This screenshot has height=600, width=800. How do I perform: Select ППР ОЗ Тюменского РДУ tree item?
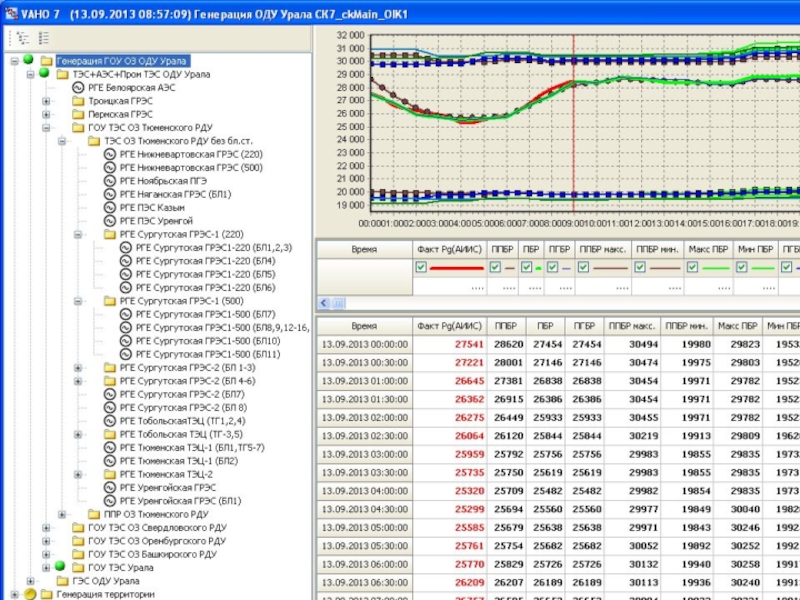tap(156, 514)
